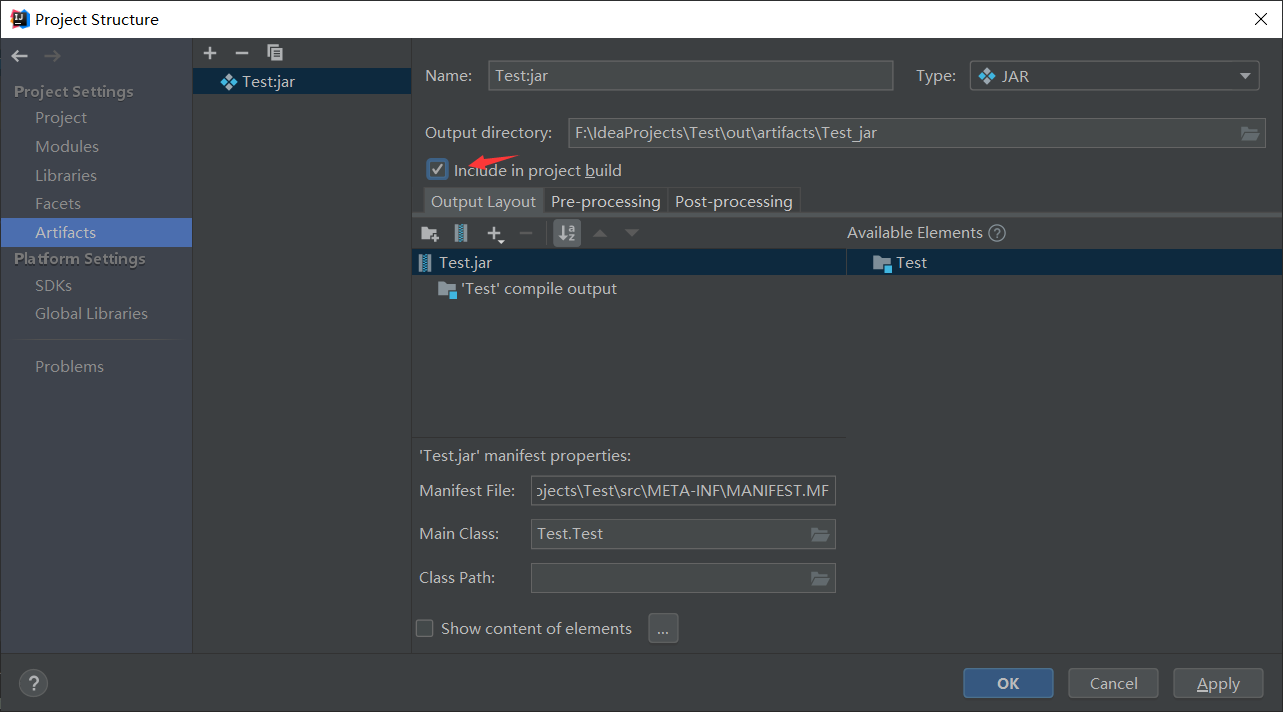Screen dimensions: 1283x712
Task: Browse for the Main Class with the folder icon
Action: coord(820,535)
